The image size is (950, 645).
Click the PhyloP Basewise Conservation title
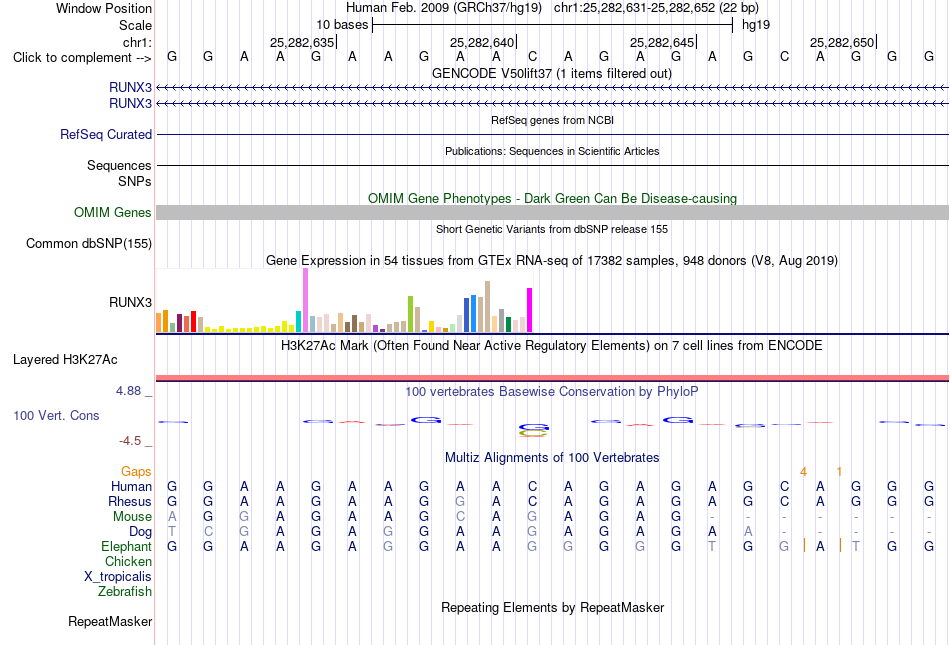pyautogui.click(x=552, y=392)
